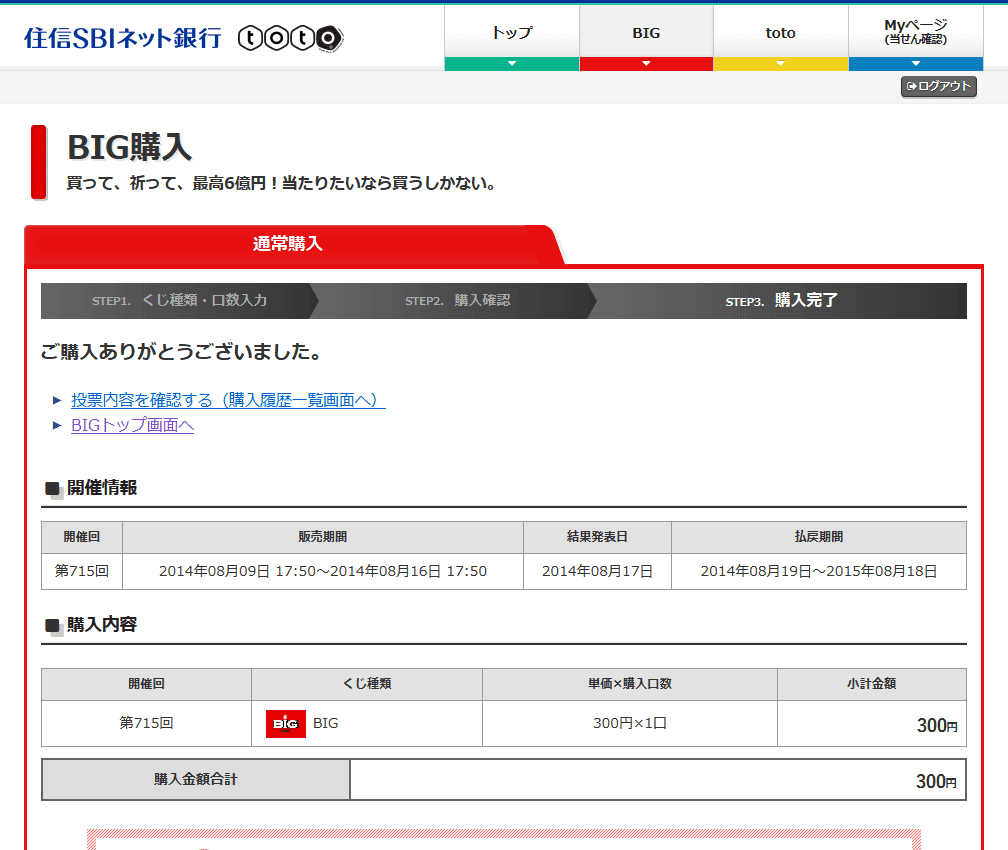This screenshot has width=1008, height=850.
Task: Click ご購入ありがとうございました message
Action: coord(181,352)
